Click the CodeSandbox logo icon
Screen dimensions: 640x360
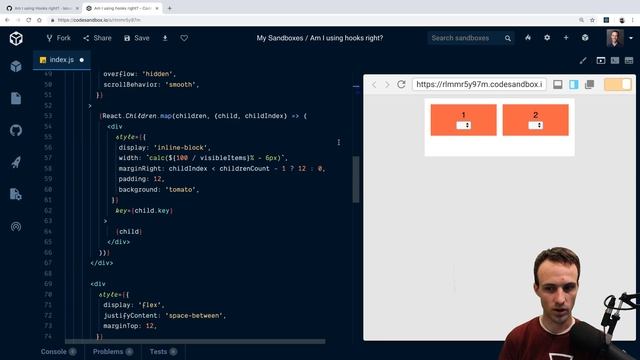(16, 38)
